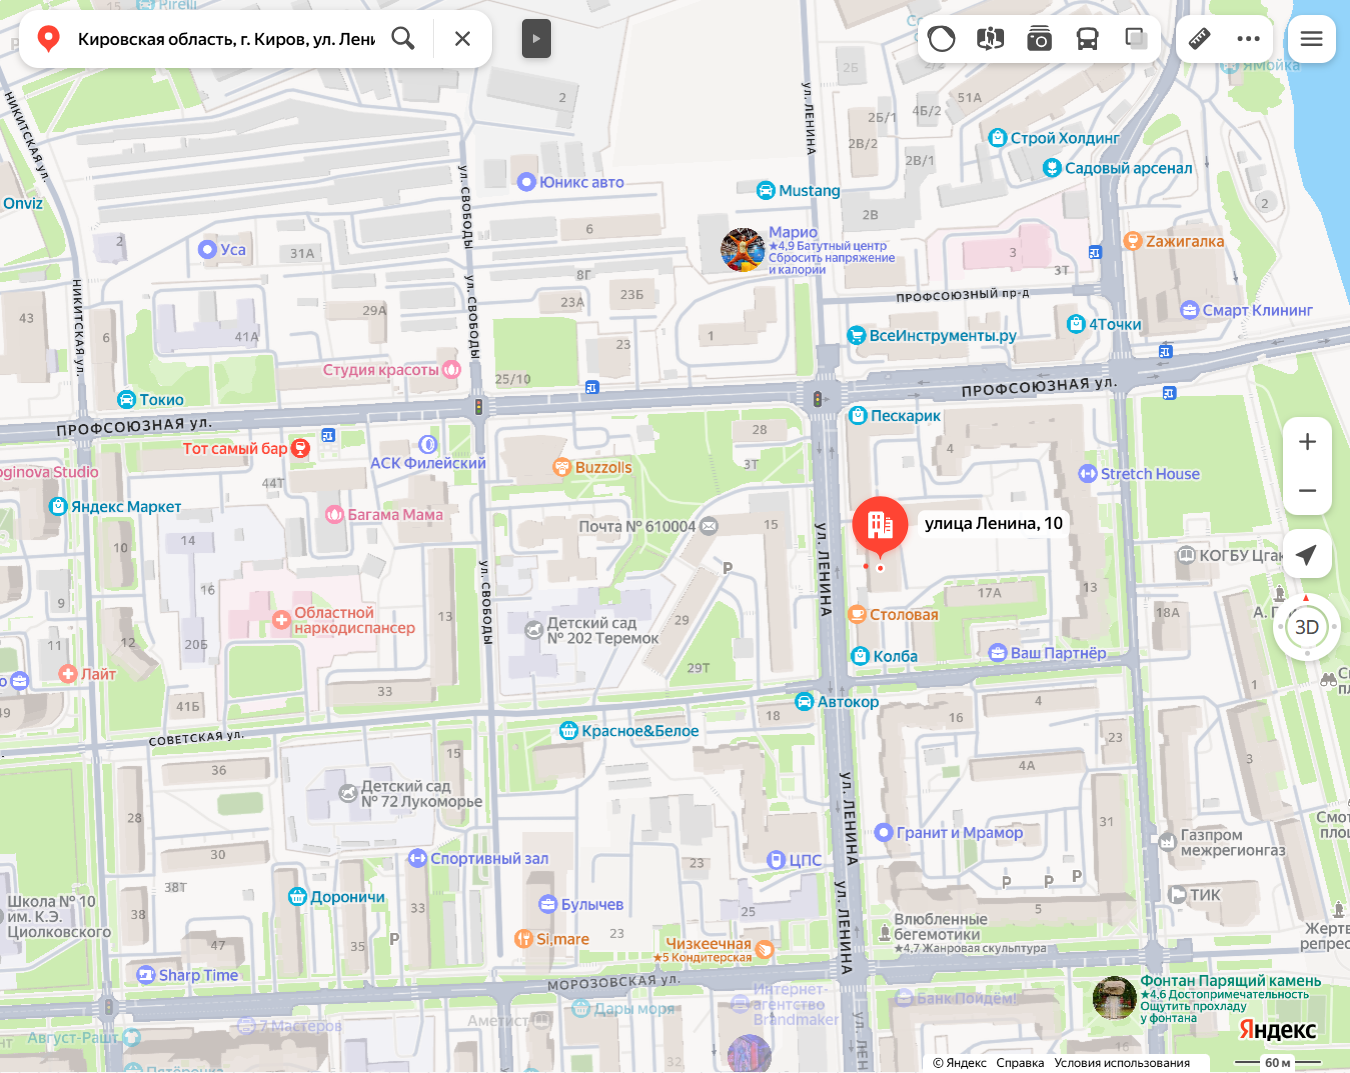Open the three-dots more tools menu
Image resolution: width=1350 pixels, height=1073 pixels.
pyautogui.click(x=1248, y=39)
